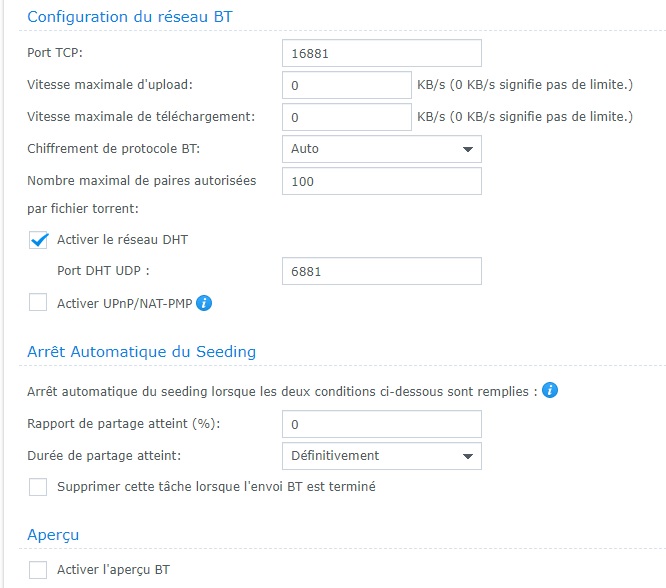Click info icon beside seeding conditions text
The height and width of the screenshot is (588, 666).
click(549, 389)
